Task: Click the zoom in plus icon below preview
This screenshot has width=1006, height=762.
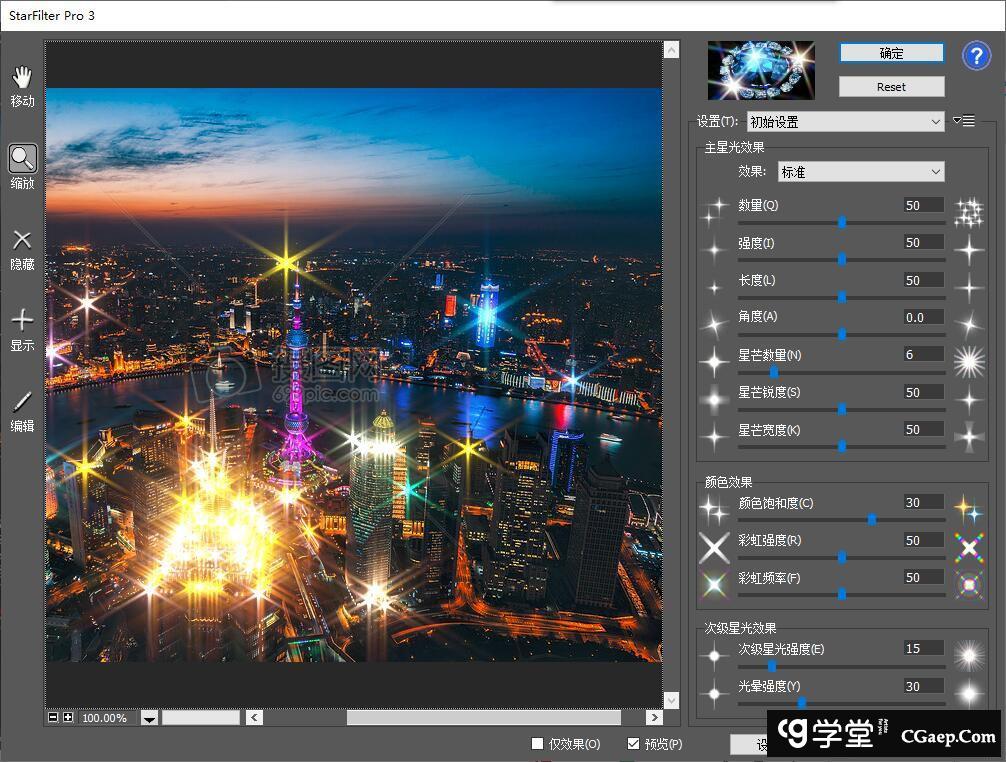Action: (68, 717)
